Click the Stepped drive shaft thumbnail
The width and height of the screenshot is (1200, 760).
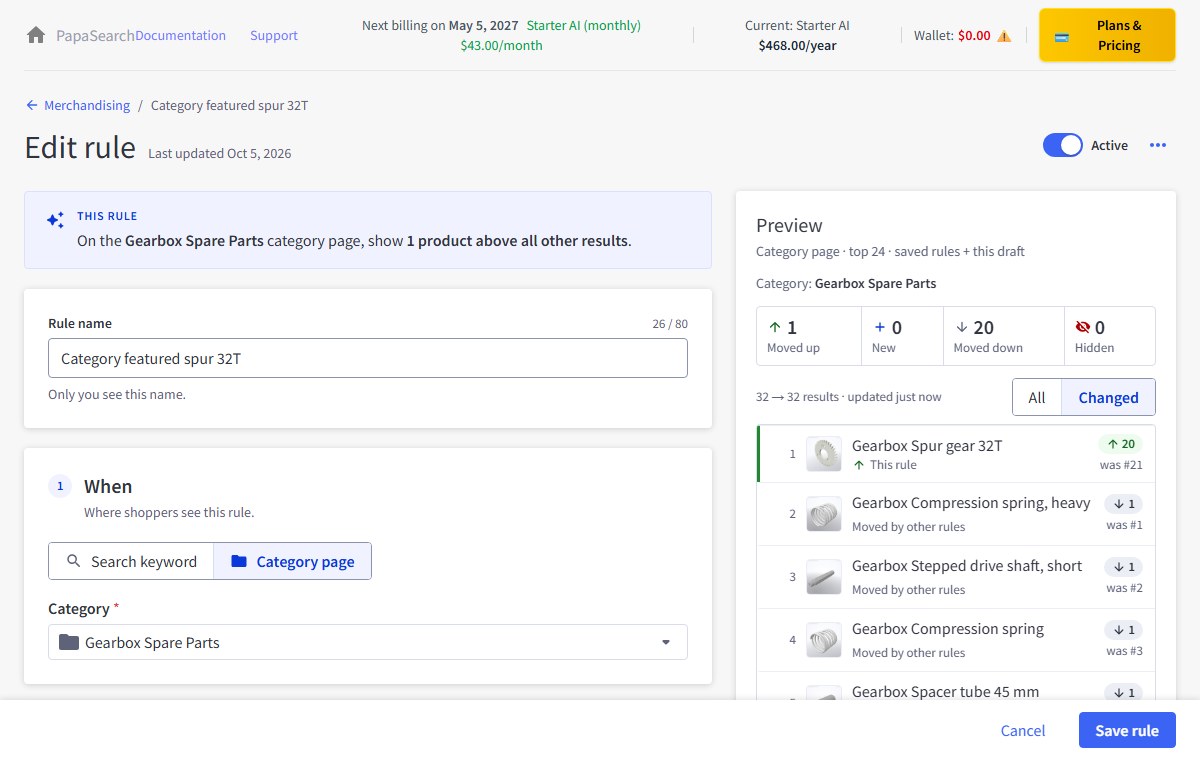tap(824, 577)
